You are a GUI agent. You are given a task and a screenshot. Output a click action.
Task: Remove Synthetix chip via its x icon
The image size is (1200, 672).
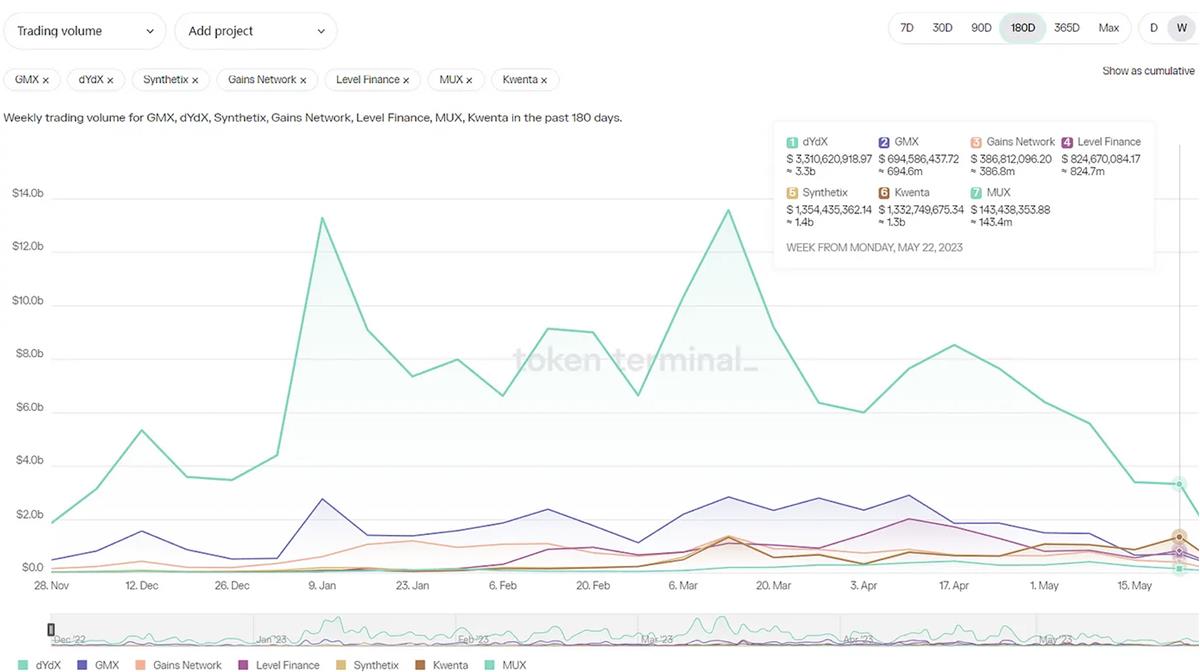(195, 80)
